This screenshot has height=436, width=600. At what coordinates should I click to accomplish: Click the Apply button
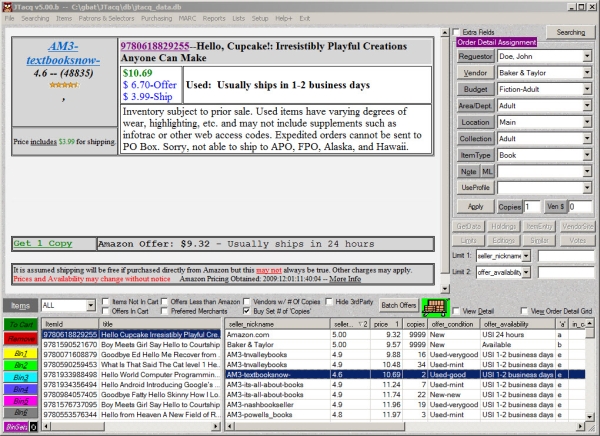click(475, 207)
